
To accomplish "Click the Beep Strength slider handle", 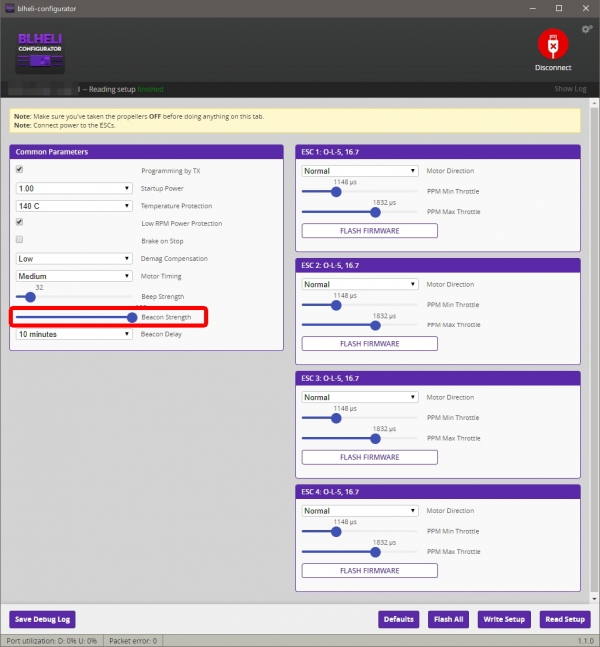I will point(30,297).
